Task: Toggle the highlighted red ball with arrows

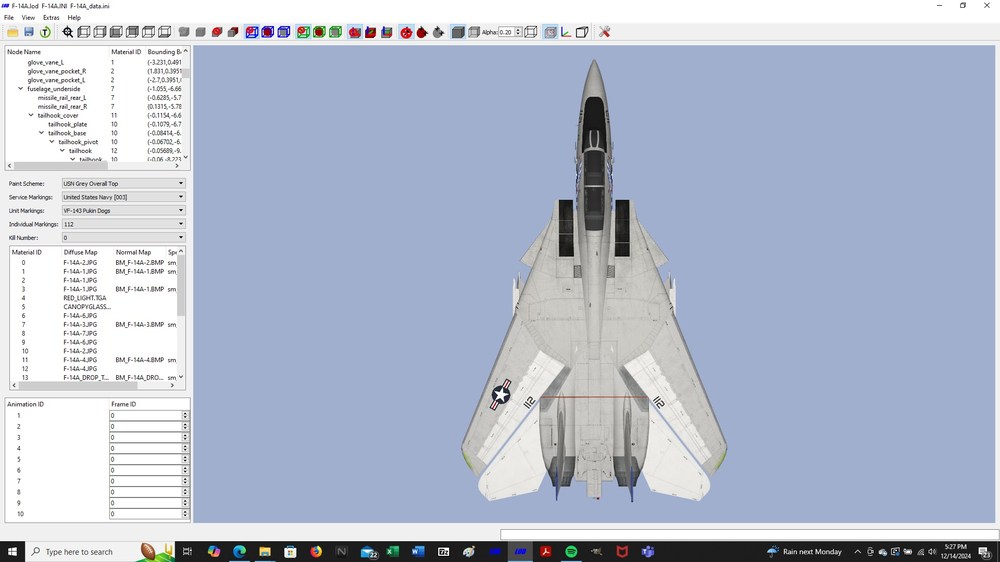Action: tap(406, 32)
